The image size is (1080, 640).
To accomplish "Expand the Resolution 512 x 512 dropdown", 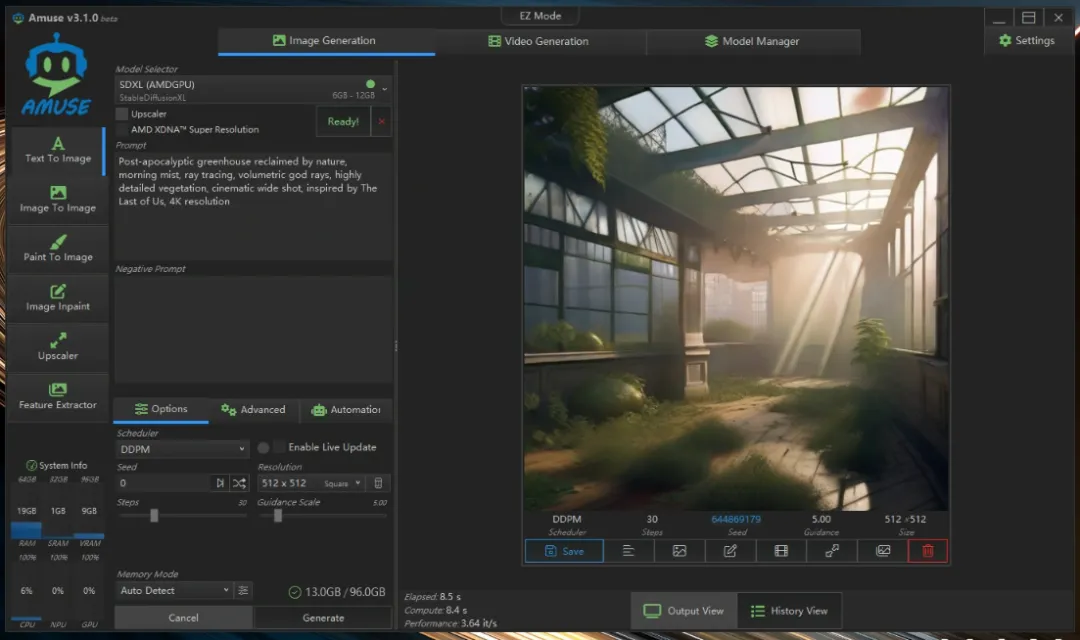I will pyautogui.click(x=311, y=483).
